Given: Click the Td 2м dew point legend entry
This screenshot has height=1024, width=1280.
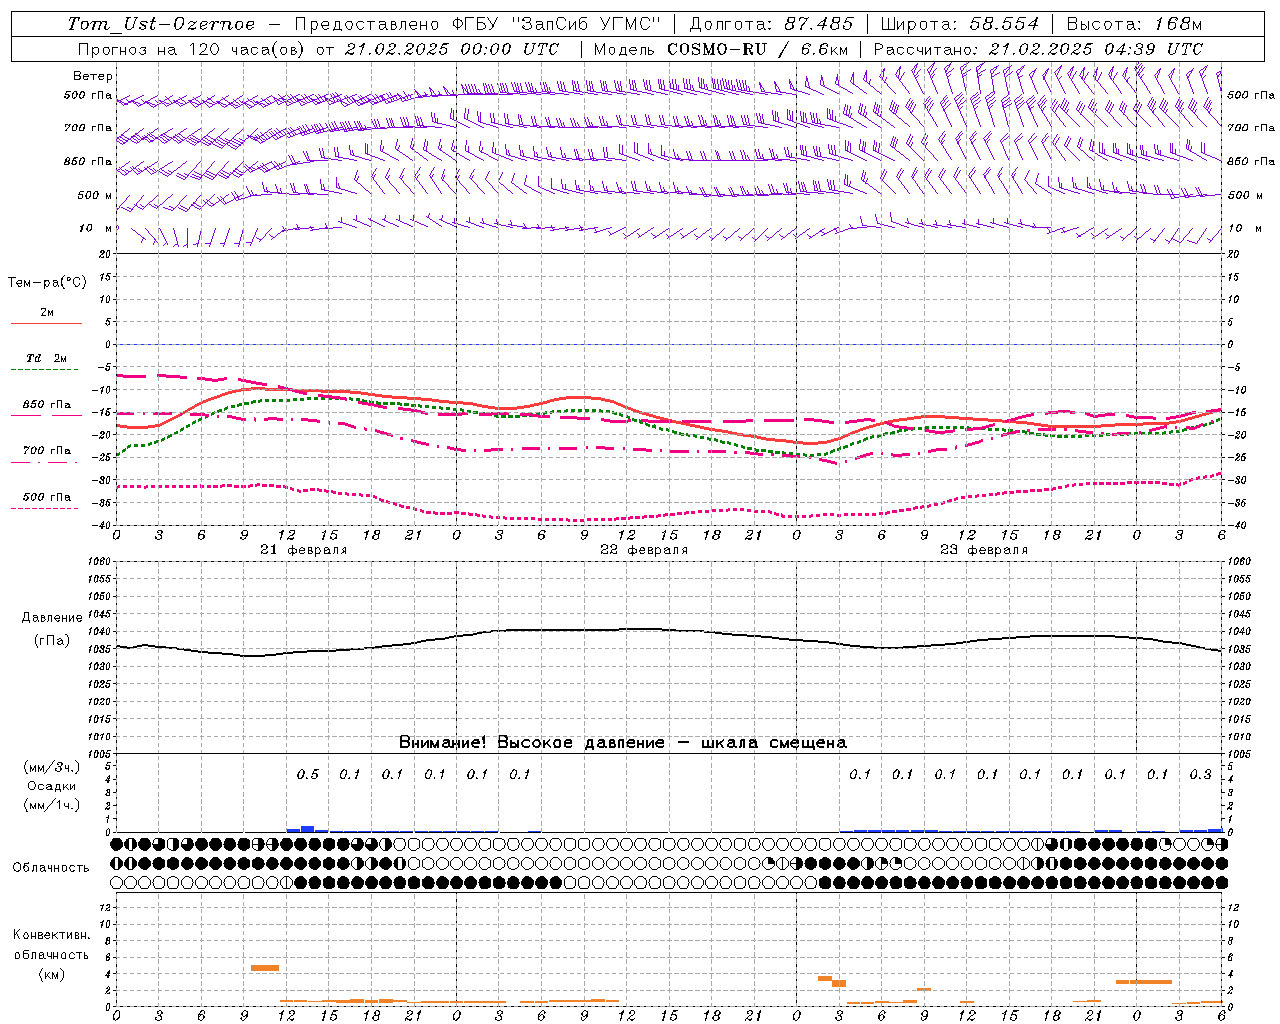Looking at the screenshot, I should (47, 358).
